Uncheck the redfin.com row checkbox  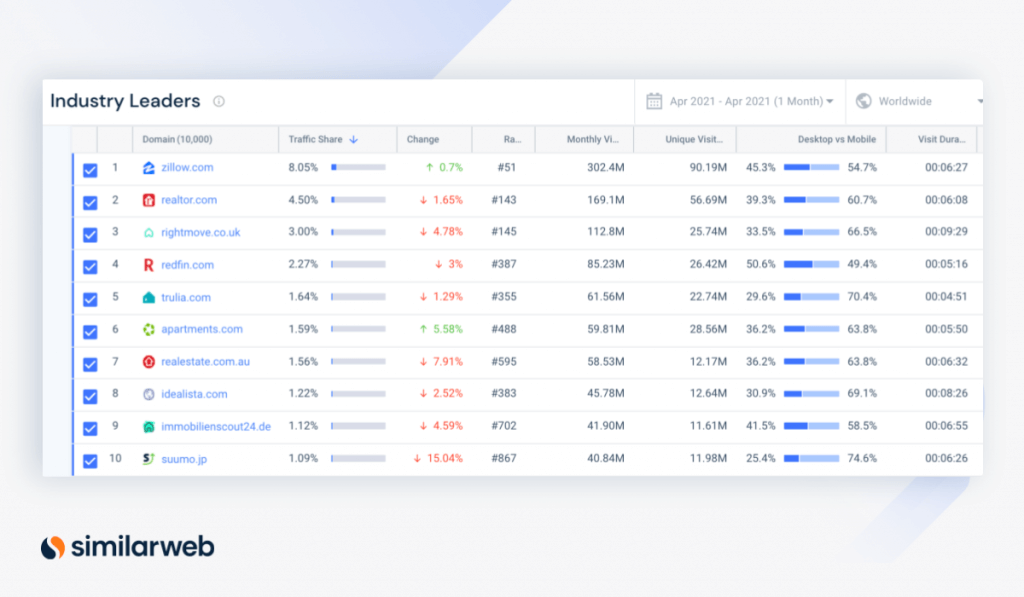pyautogui.click(x=90, y=267)
